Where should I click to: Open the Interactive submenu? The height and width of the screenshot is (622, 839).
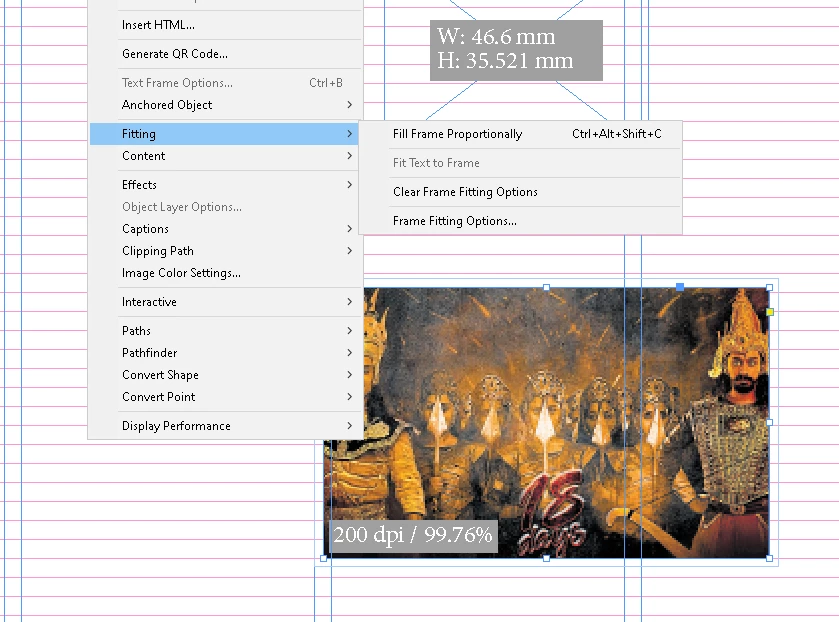[226, 302]
